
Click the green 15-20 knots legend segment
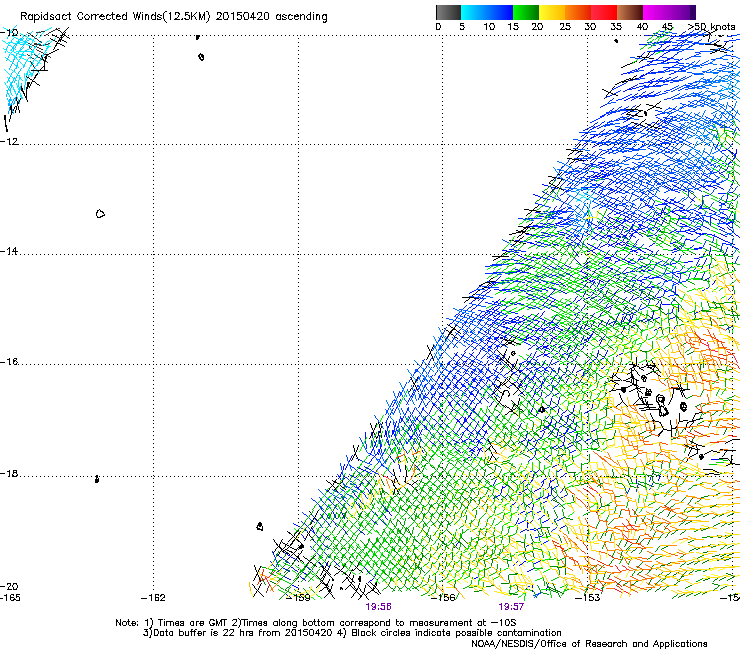pyautogui.click(x=526, y=12)
